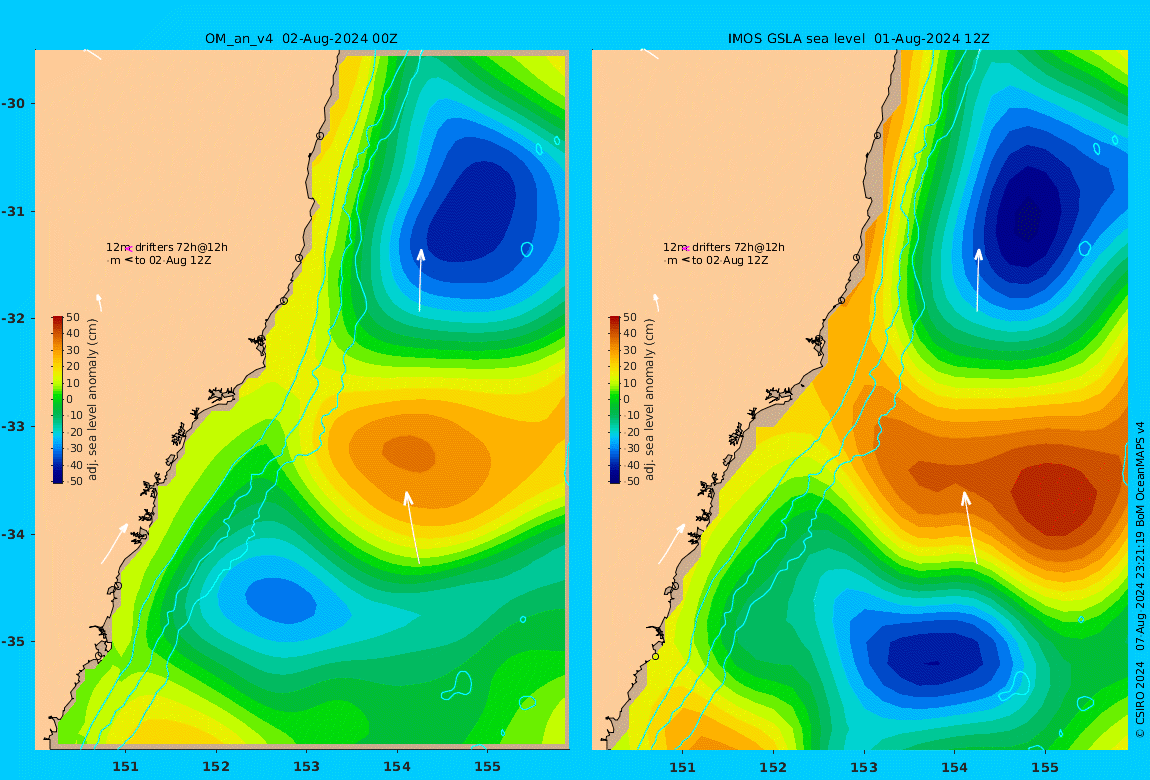This screenshot has height=780, width=1150.
Task: Click the magenta drifter marker in right legend
Action: pyautogui.click(x=686, y=249)
